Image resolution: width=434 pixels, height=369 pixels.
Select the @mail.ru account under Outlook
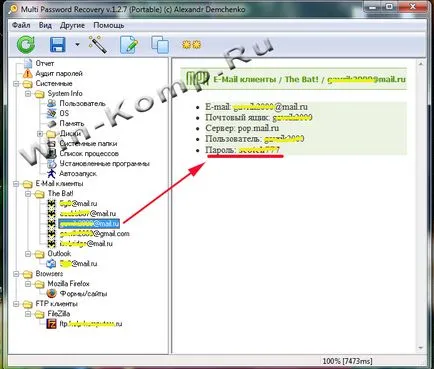[x=78, y=264]
